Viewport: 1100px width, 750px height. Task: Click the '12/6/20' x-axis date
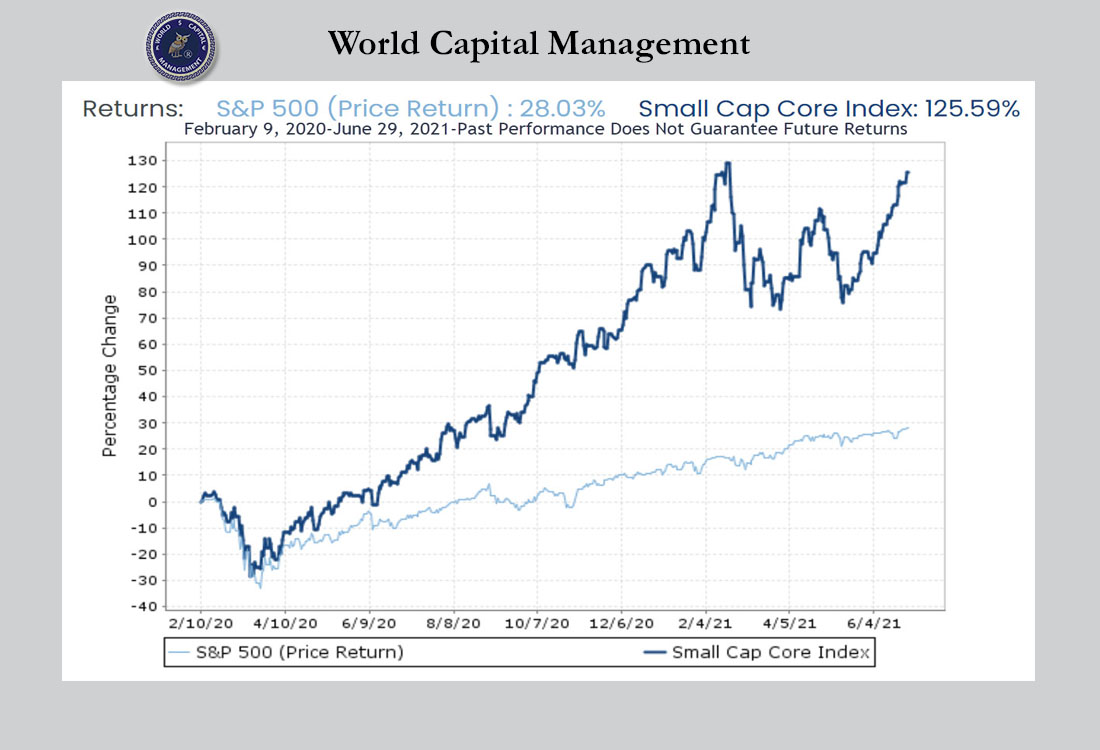pos(621,623)
